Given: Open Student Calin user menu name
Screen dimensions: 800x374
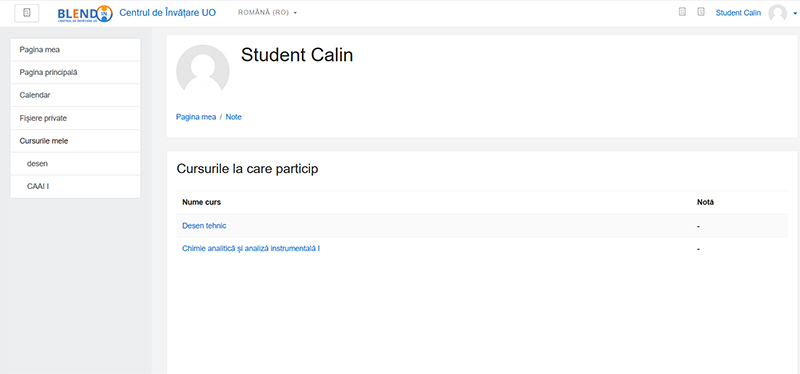Looking at the screenshot, I should [x=738, y=13].
